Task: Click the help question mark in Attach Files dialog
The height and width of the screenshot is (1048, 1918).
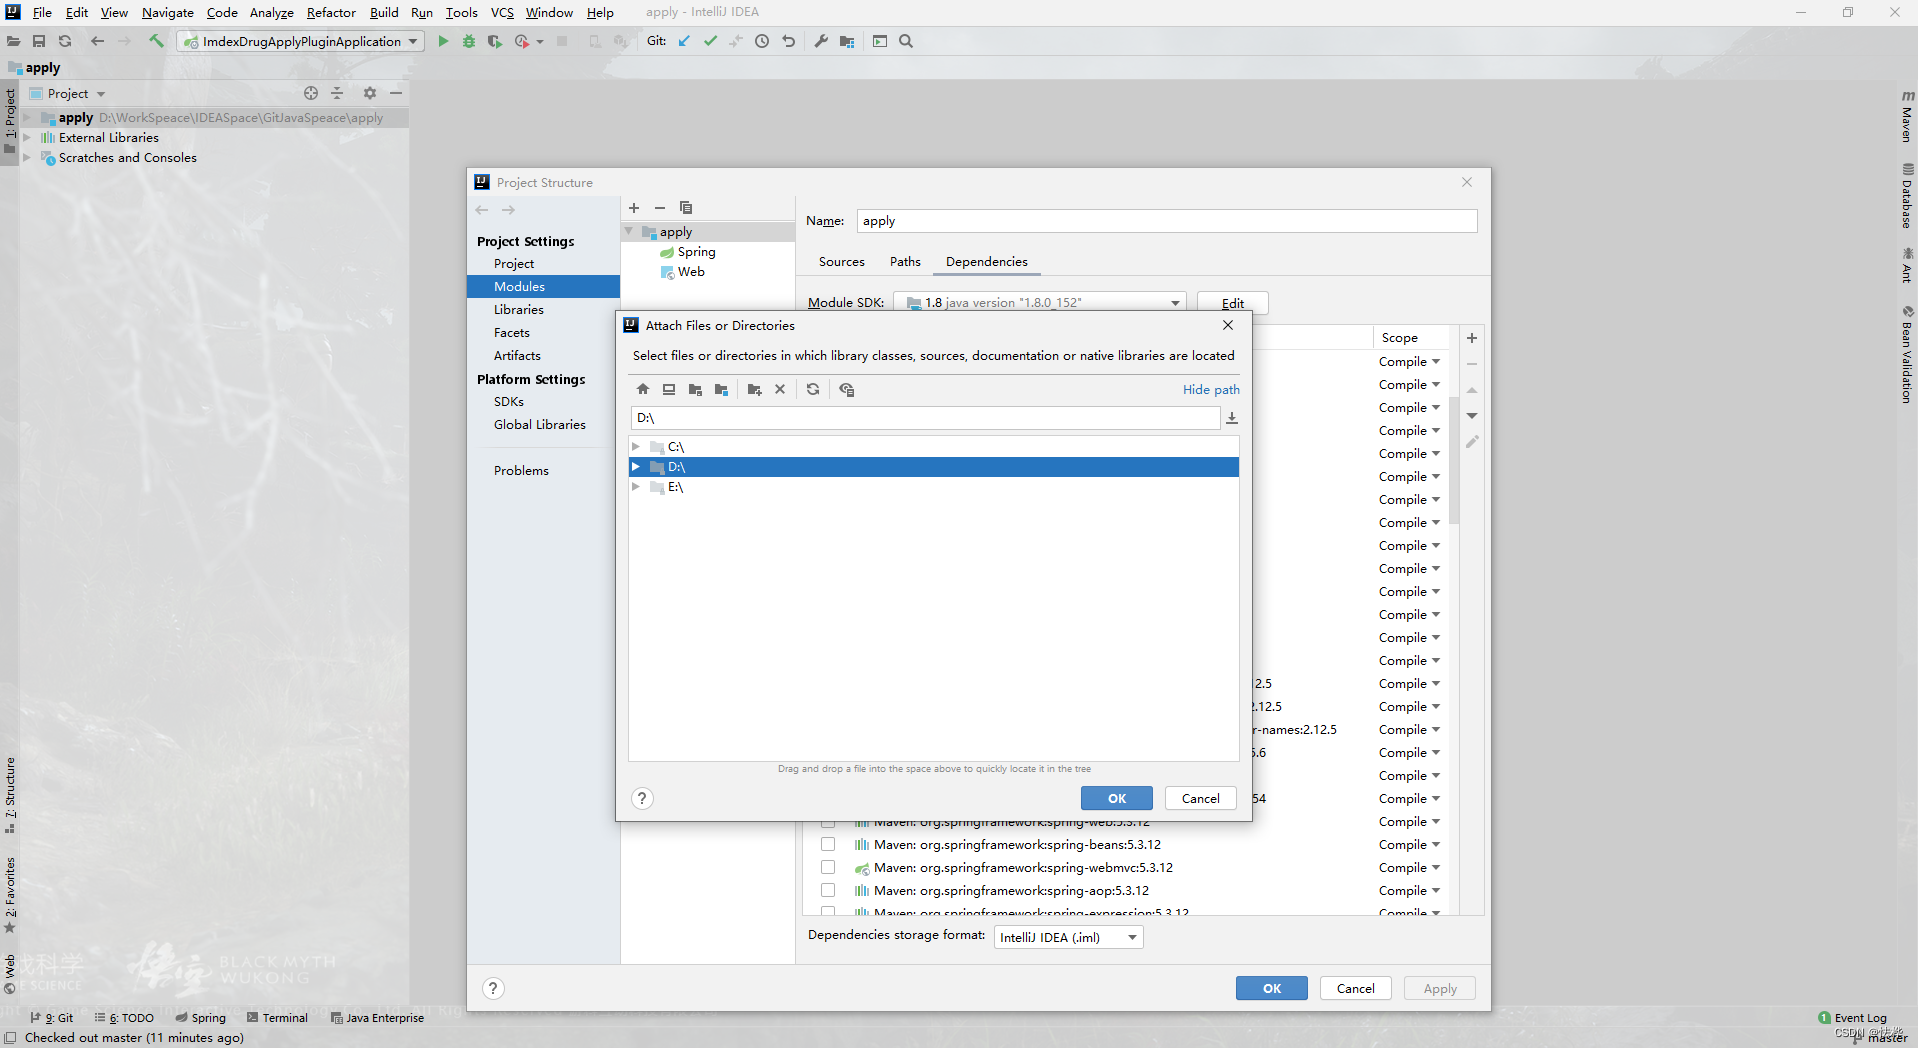Action: coord(643,798)
